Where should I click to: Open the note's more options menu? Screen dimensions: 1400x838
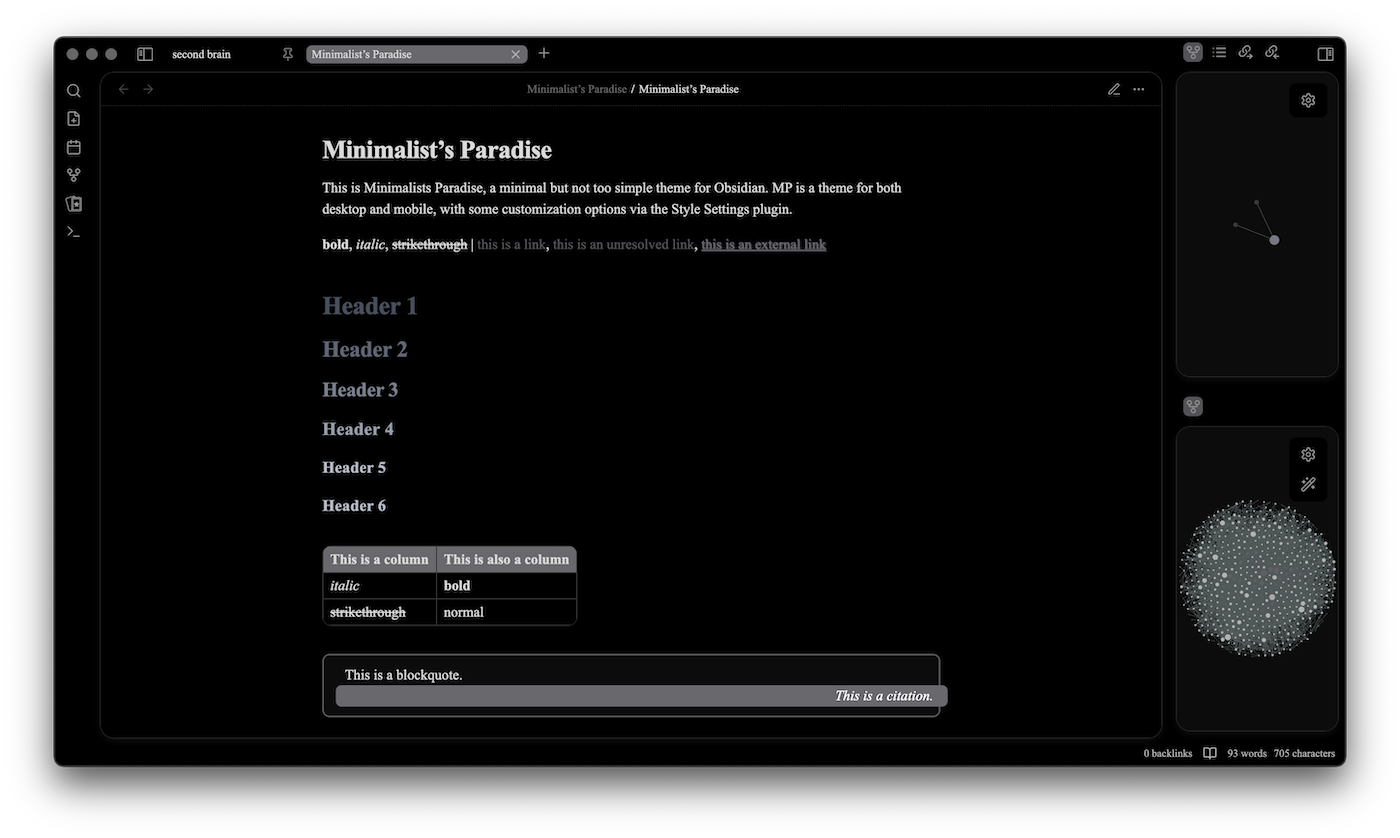[1138, 89]
